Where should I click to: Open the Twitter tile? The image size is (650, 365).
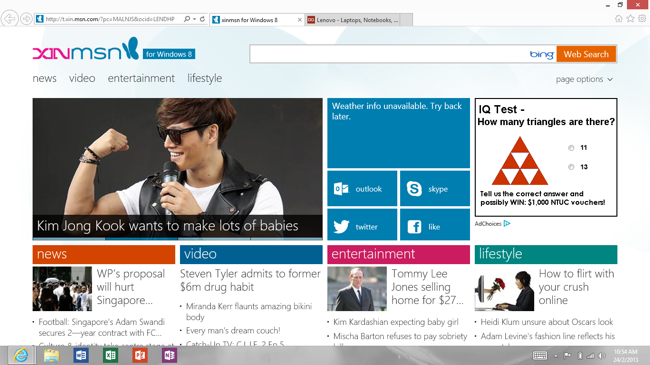click(x=362, y=224)
